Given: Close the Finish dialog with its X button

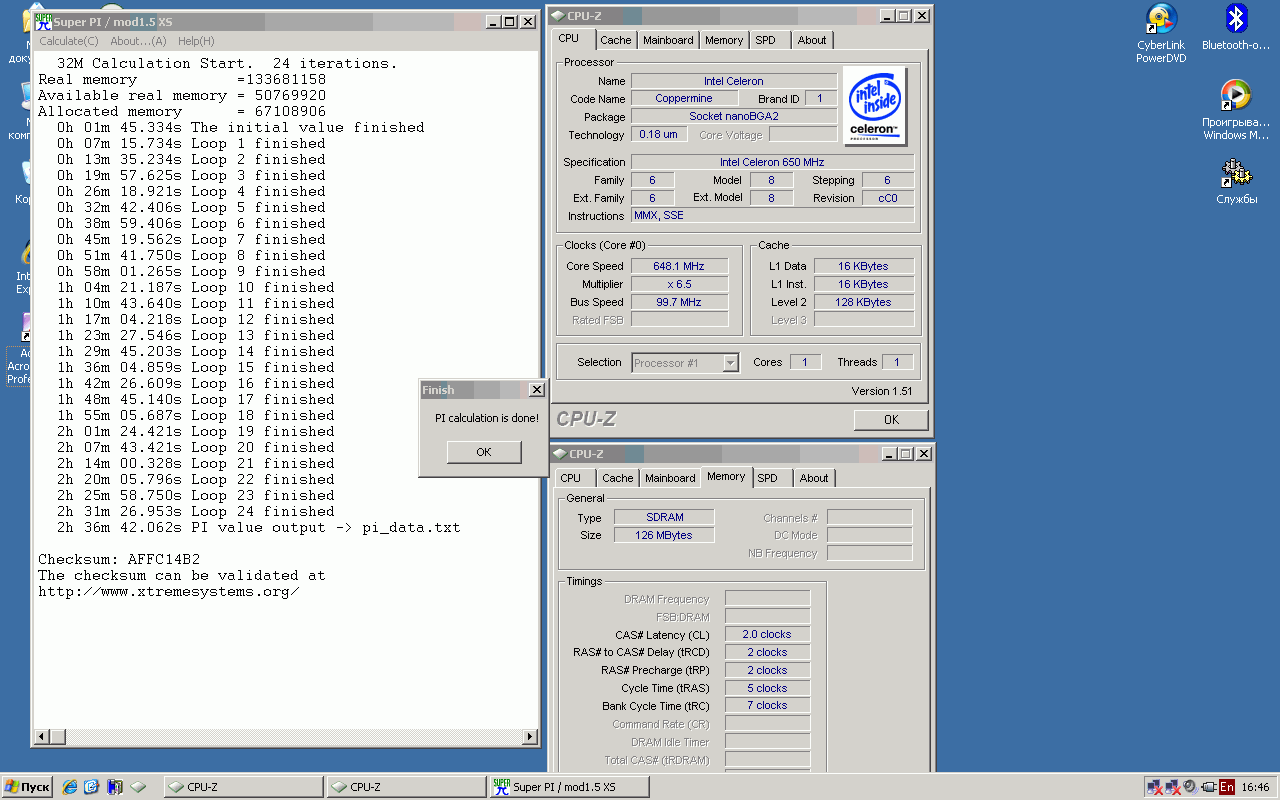Looking at the screenshot, I should (x=536, y=390).
